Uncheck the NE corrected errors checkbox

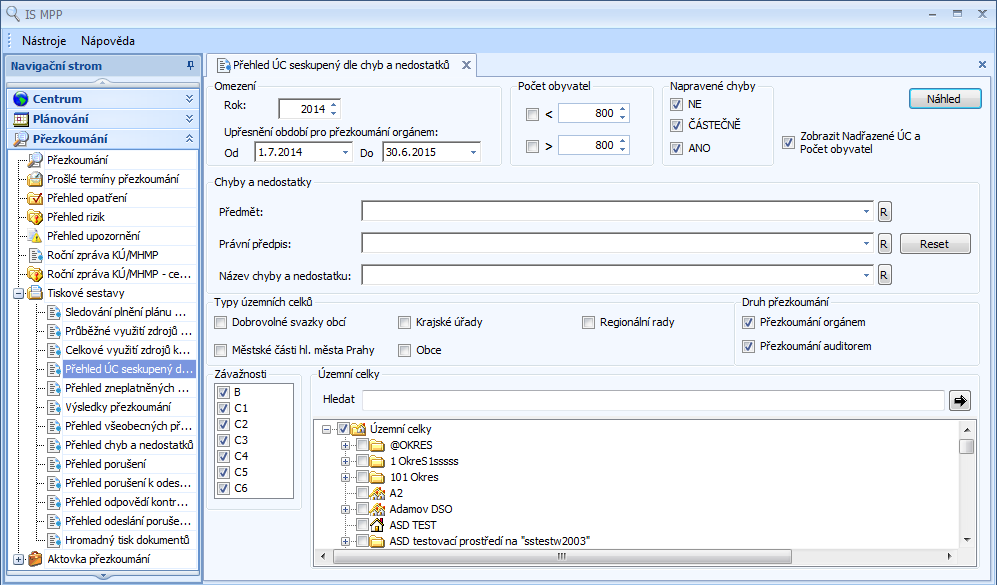coord(677,104)
